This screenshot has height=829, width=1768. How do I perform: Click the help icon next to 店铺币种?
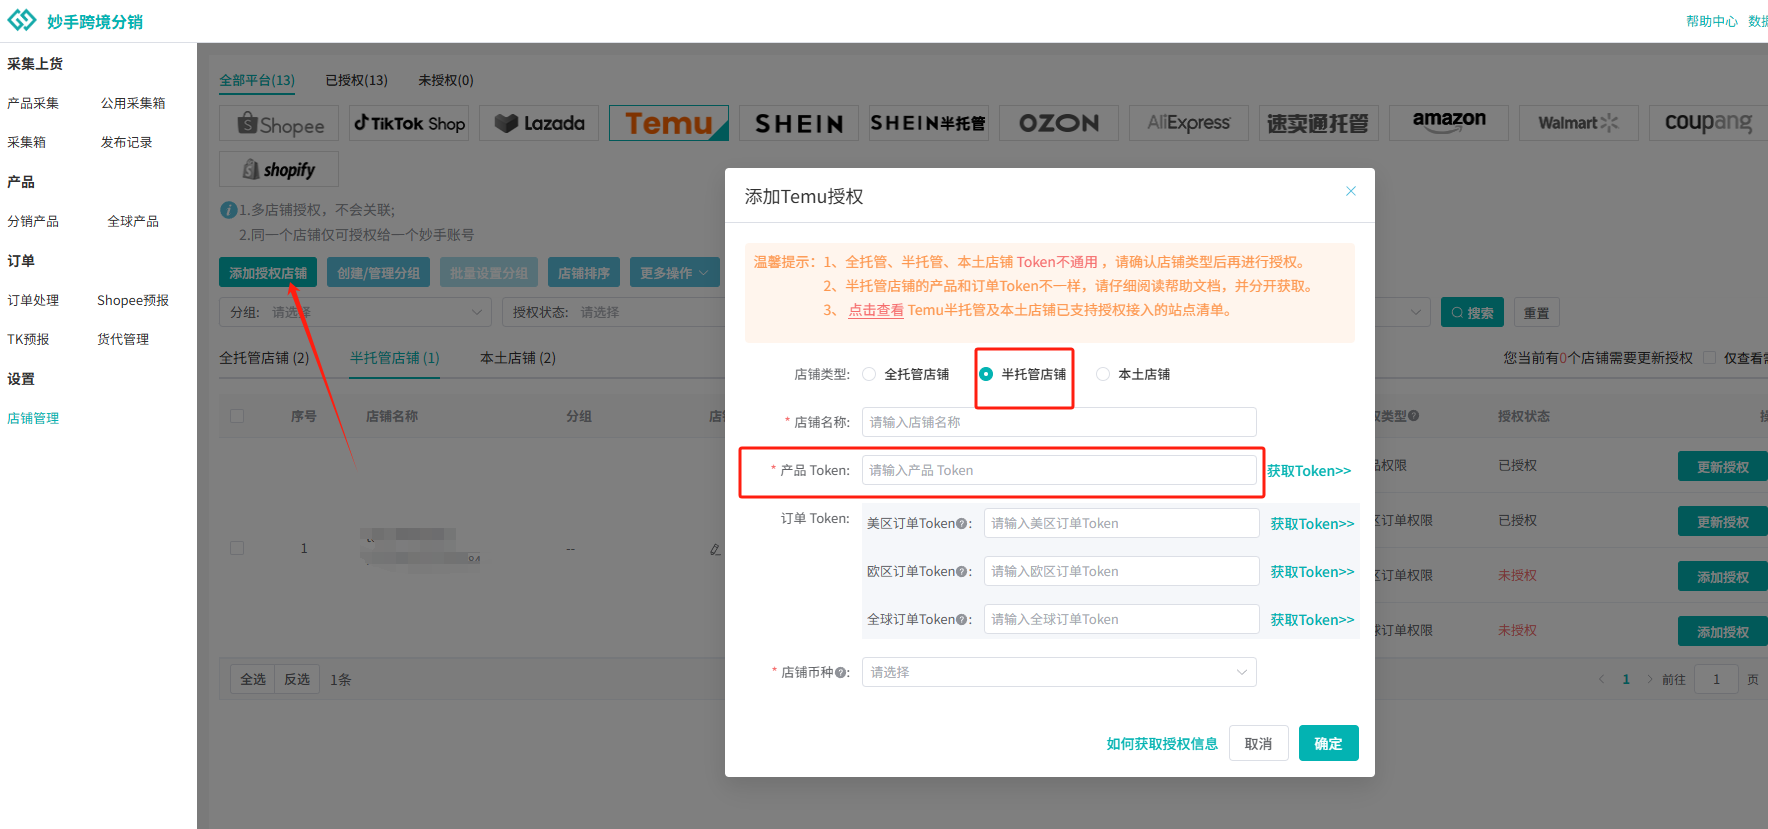click(x=840, y=673)
